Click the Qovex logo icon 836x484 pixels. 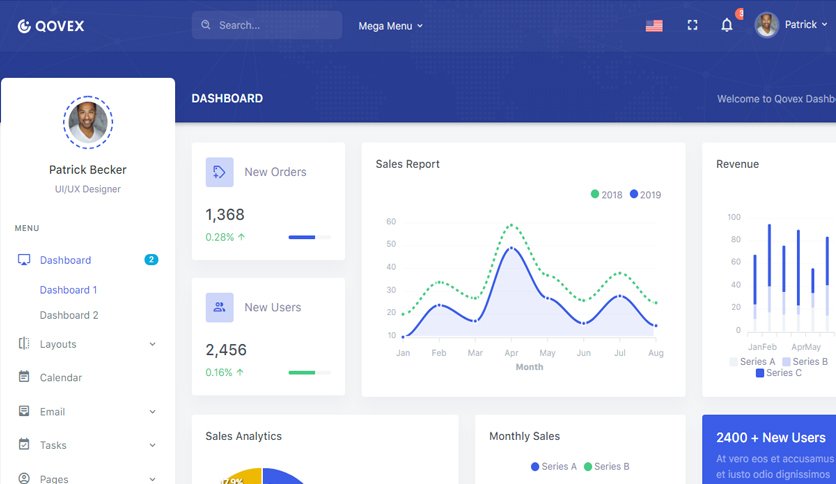click(x=24, y=26)
